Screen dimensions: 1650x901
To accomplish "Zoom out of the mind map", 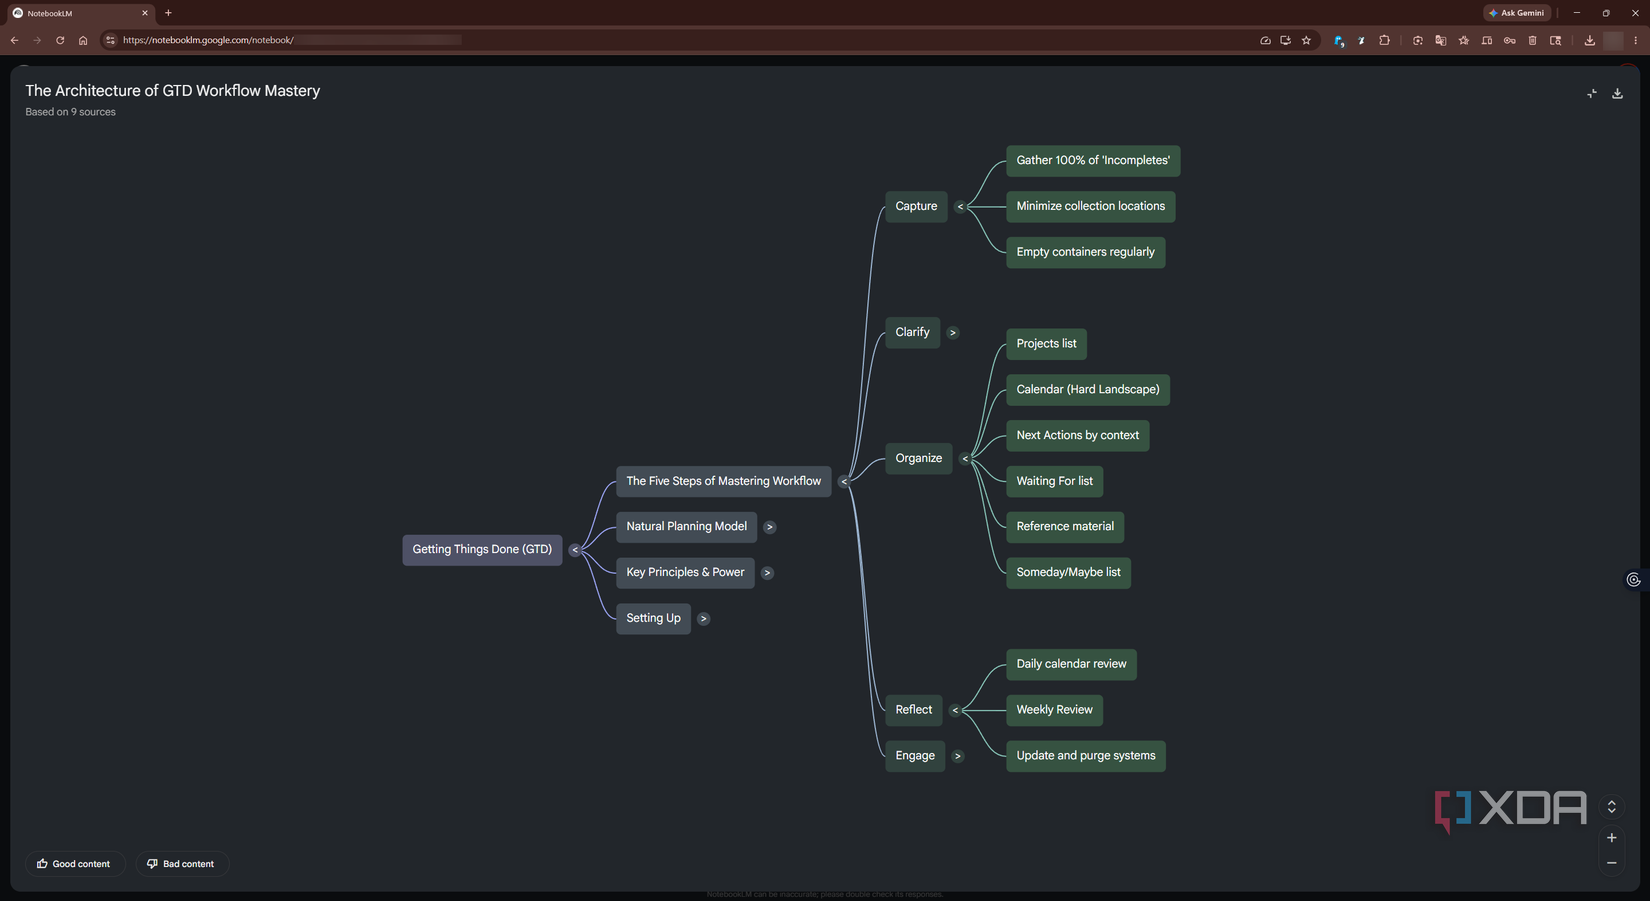I will click(x=1611, y=863).
